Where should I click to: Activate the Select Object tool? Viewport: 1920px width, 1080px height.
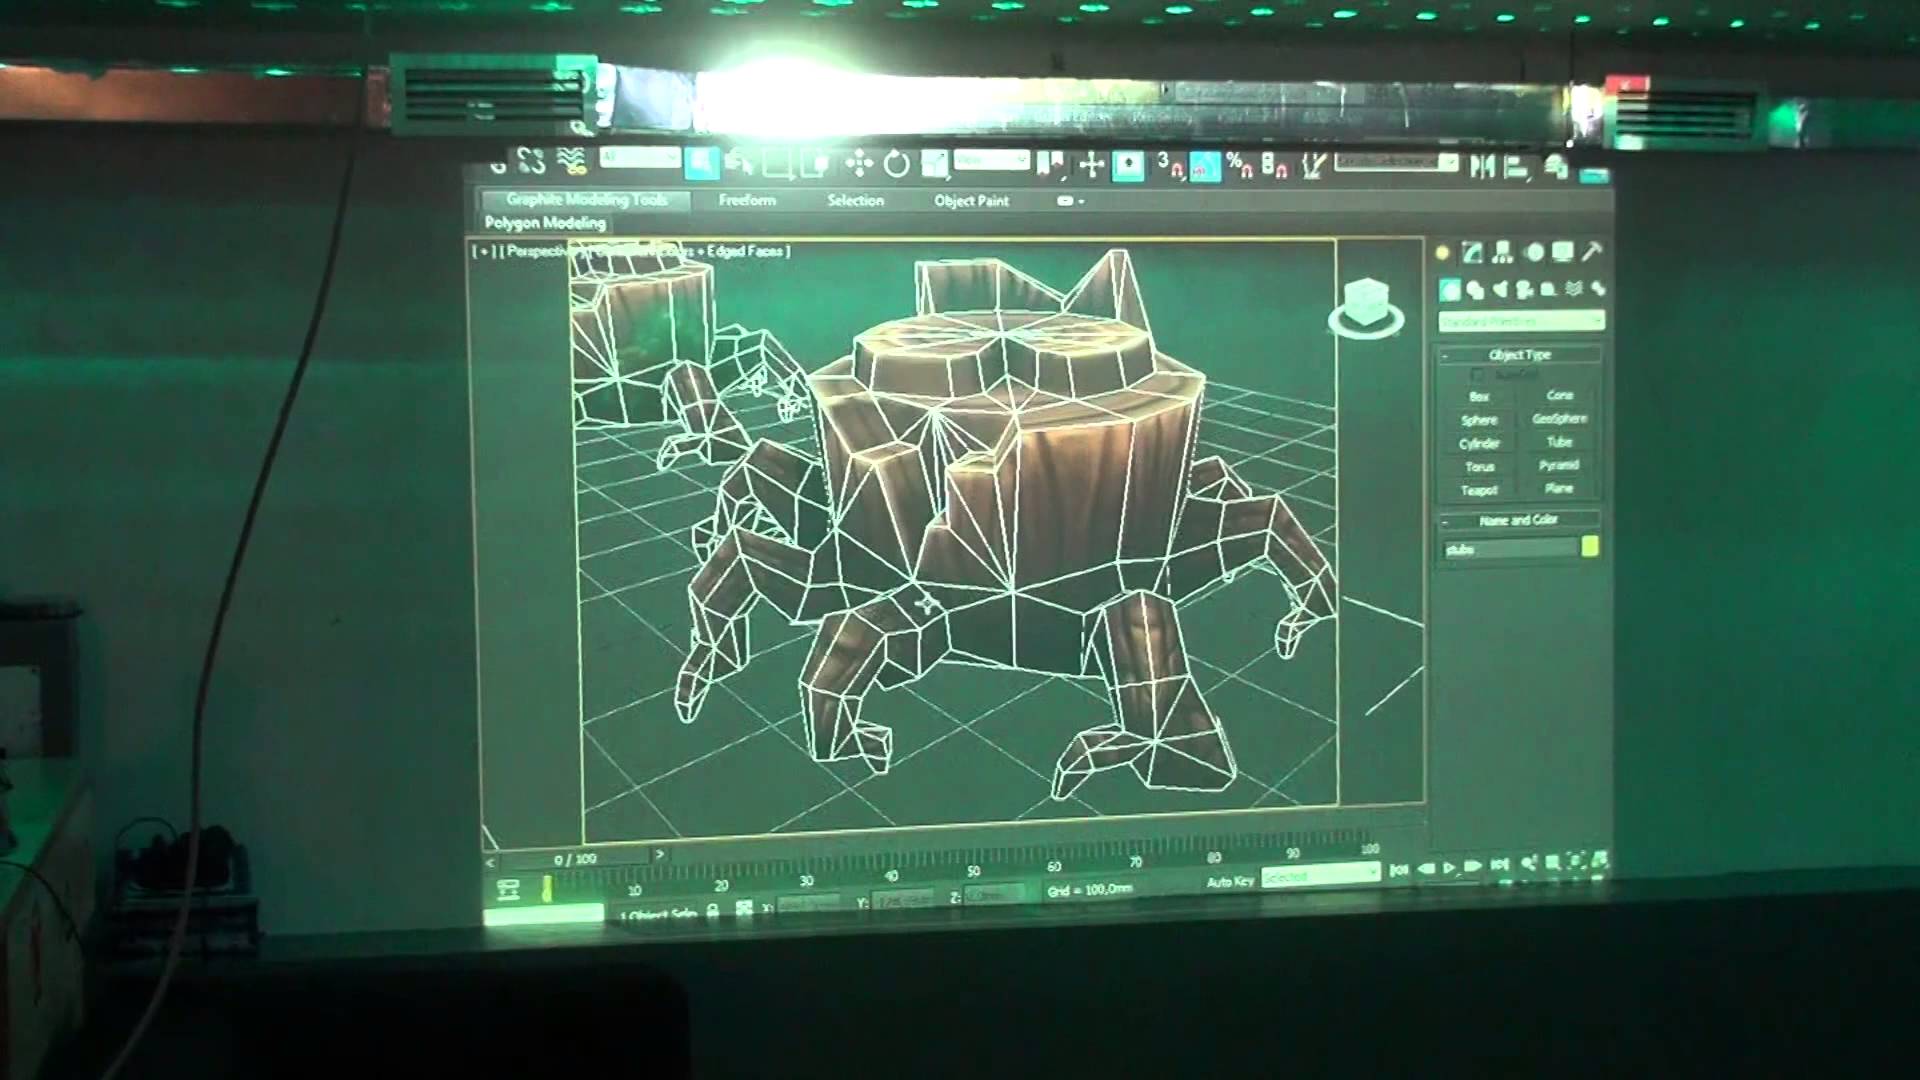(x=702, y=162)
